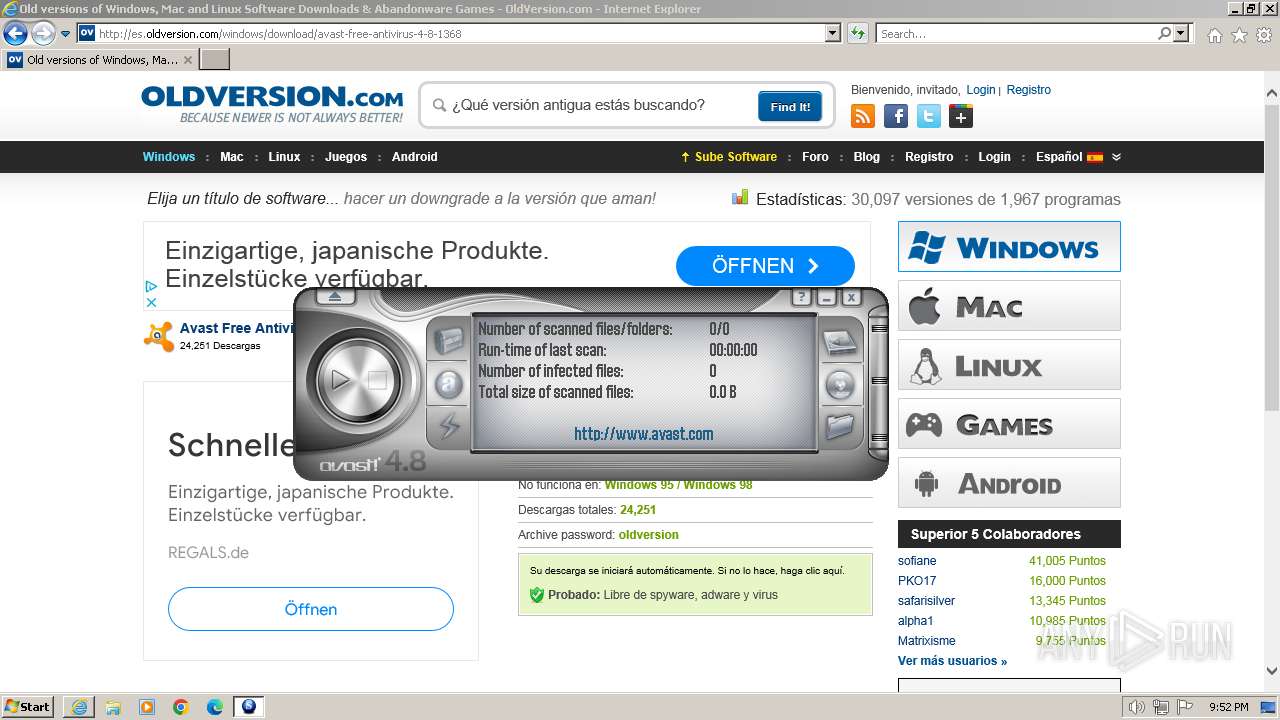Image resolution: width=1280 pixels, height=720 pixels.
Task: Open contributor PKO17 profile
Action: click(917, 581)
